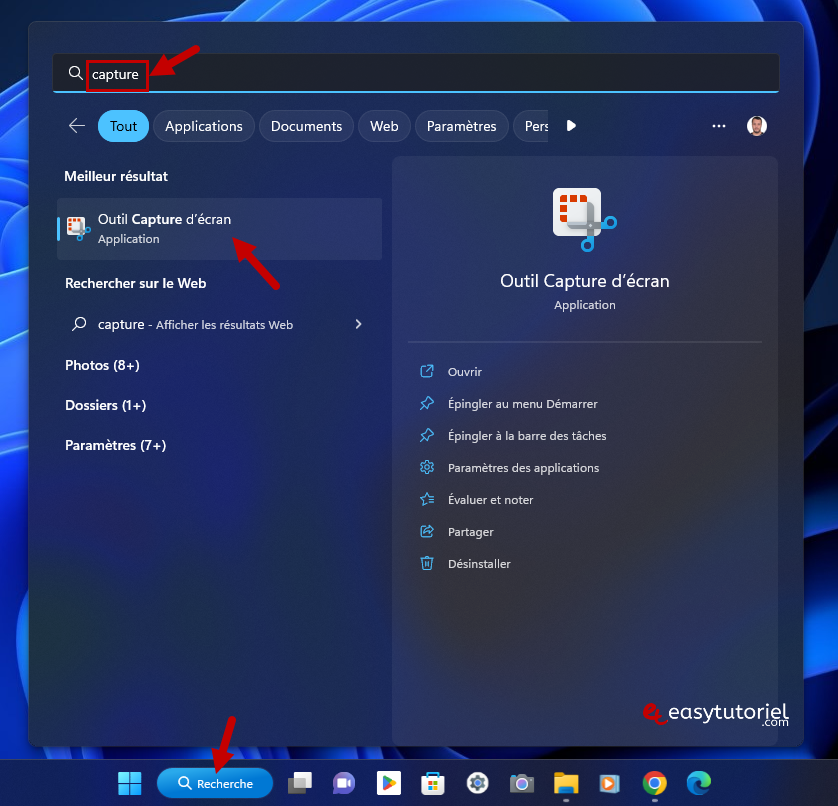
Task: Launch Microsoft Edge from the taskbar
Action: click(699, 783)
